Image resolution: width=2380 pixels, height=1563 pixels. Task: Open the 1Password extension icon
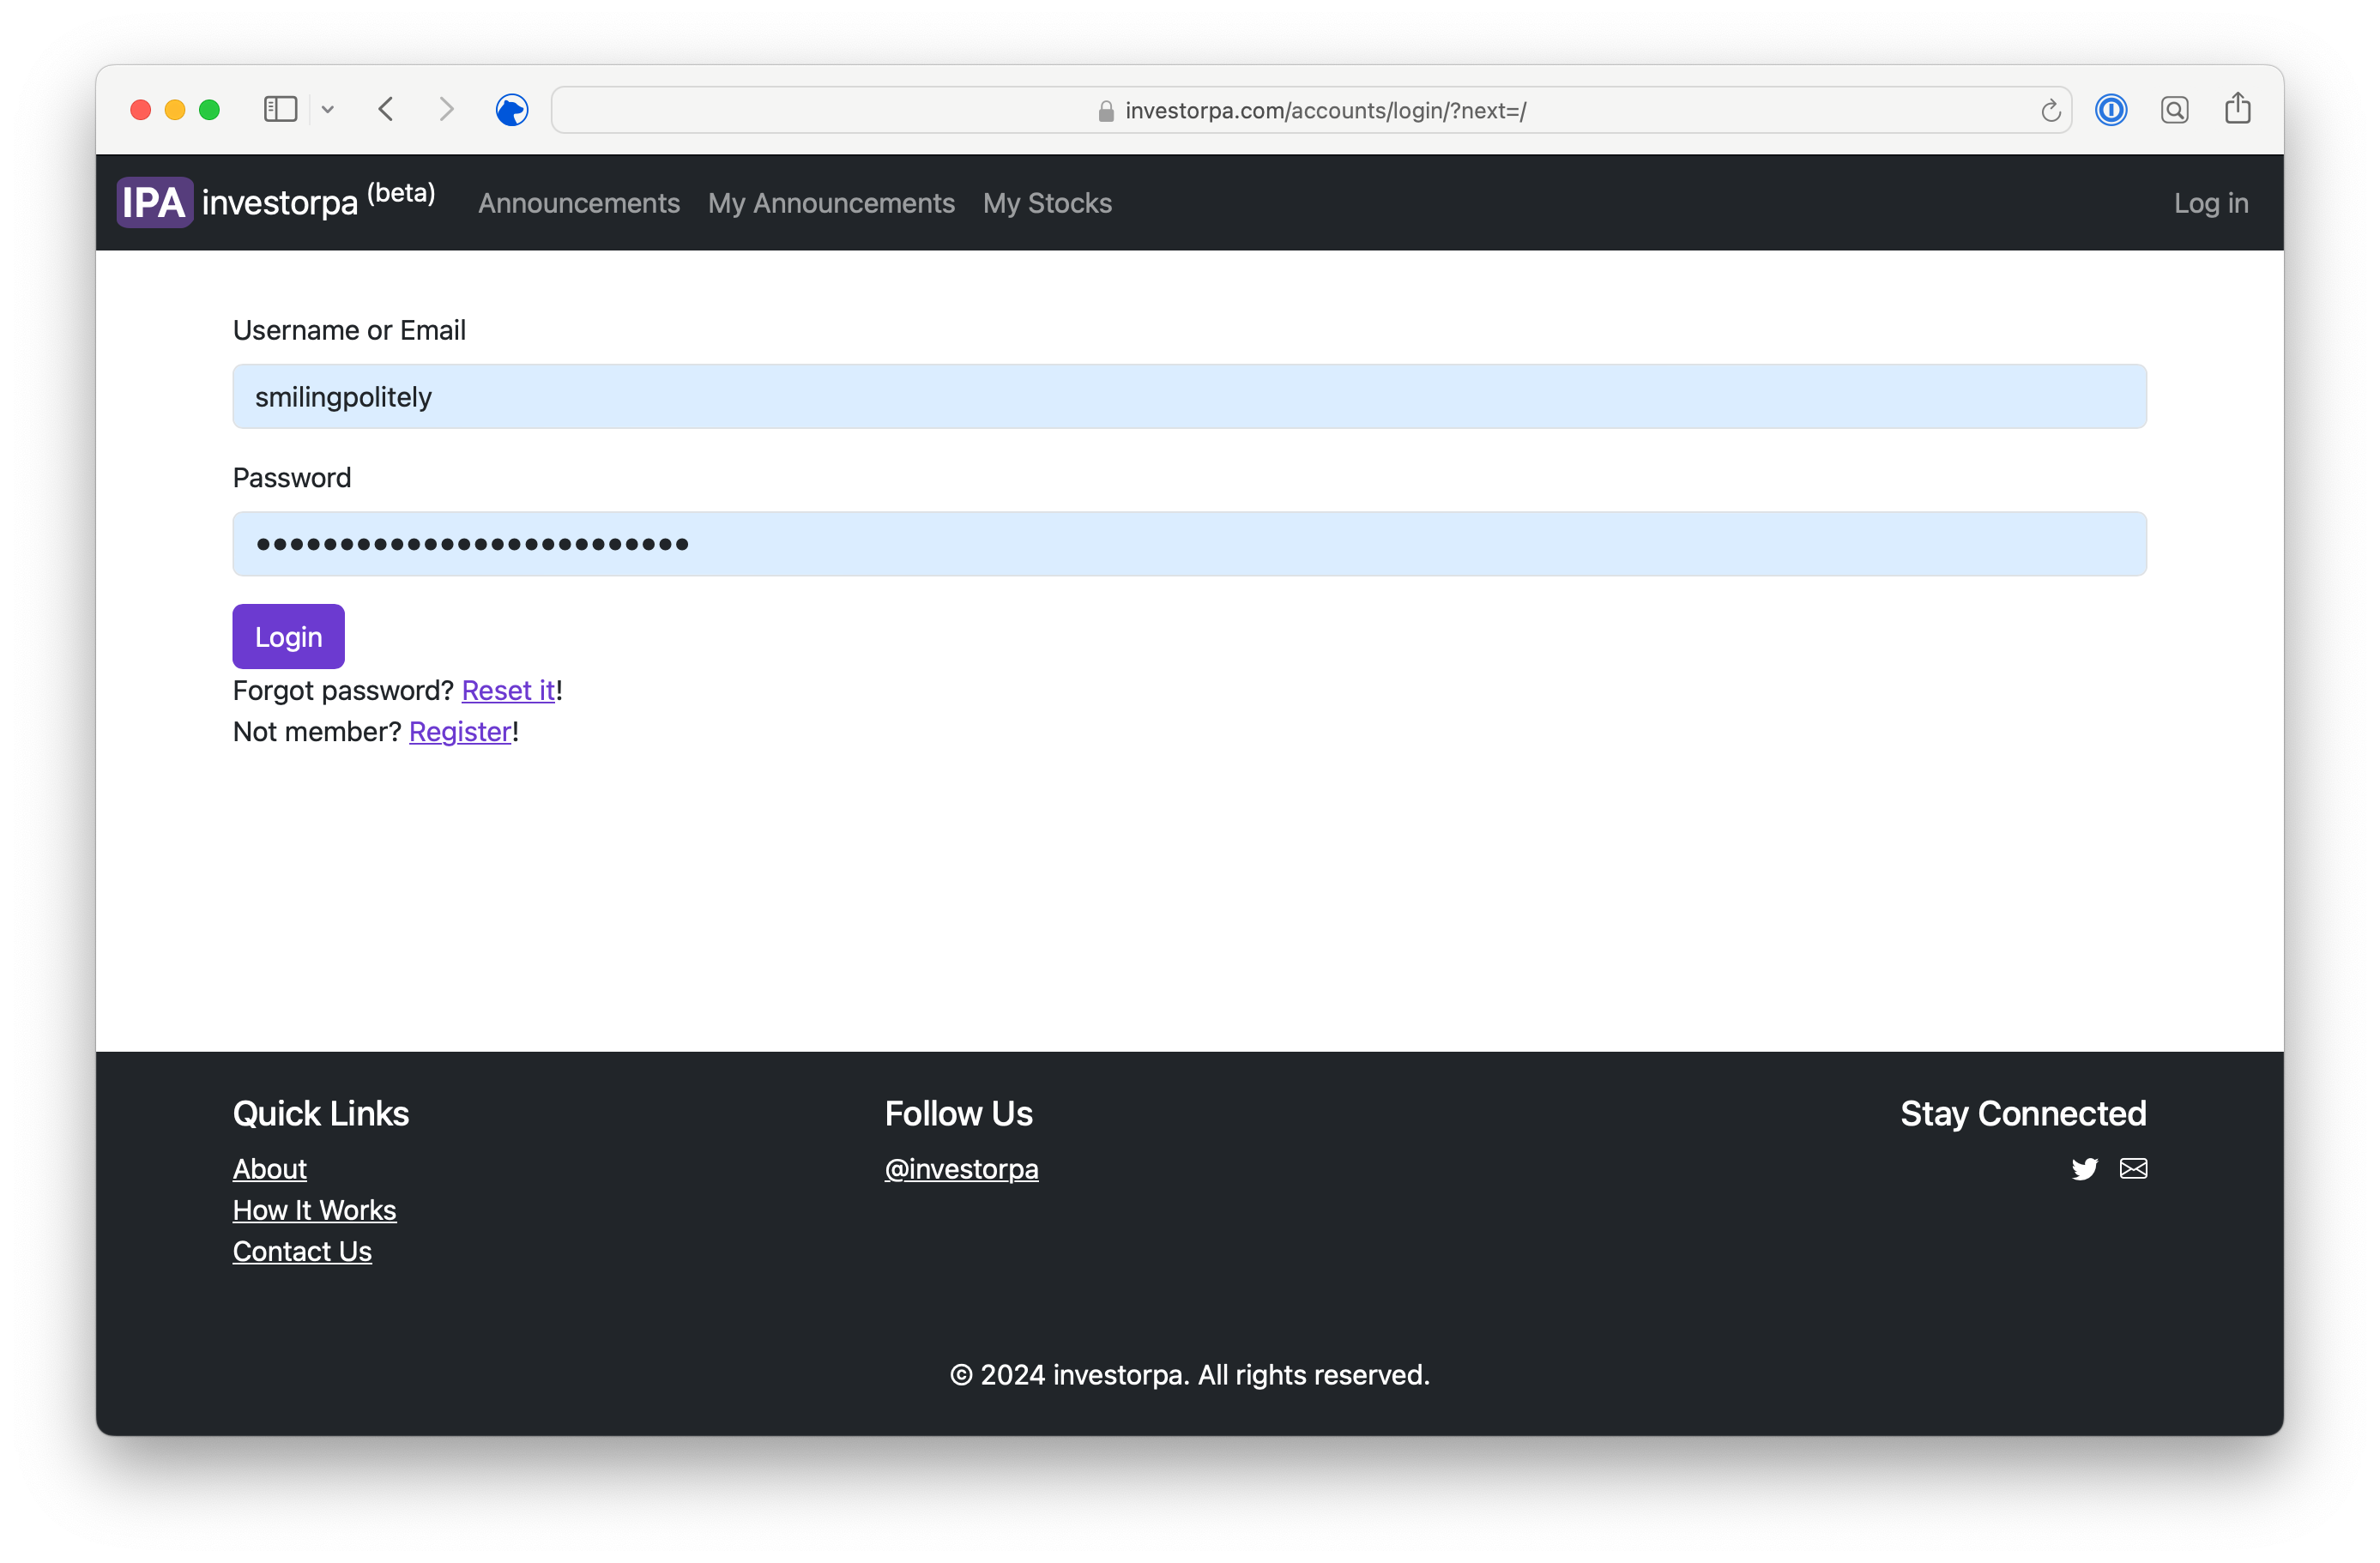tap(2110, 110)
